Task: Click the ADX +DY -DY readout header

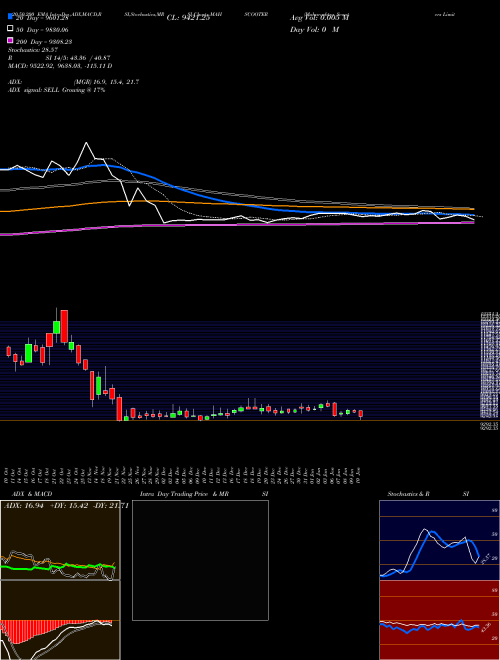Action: (66, 505)
